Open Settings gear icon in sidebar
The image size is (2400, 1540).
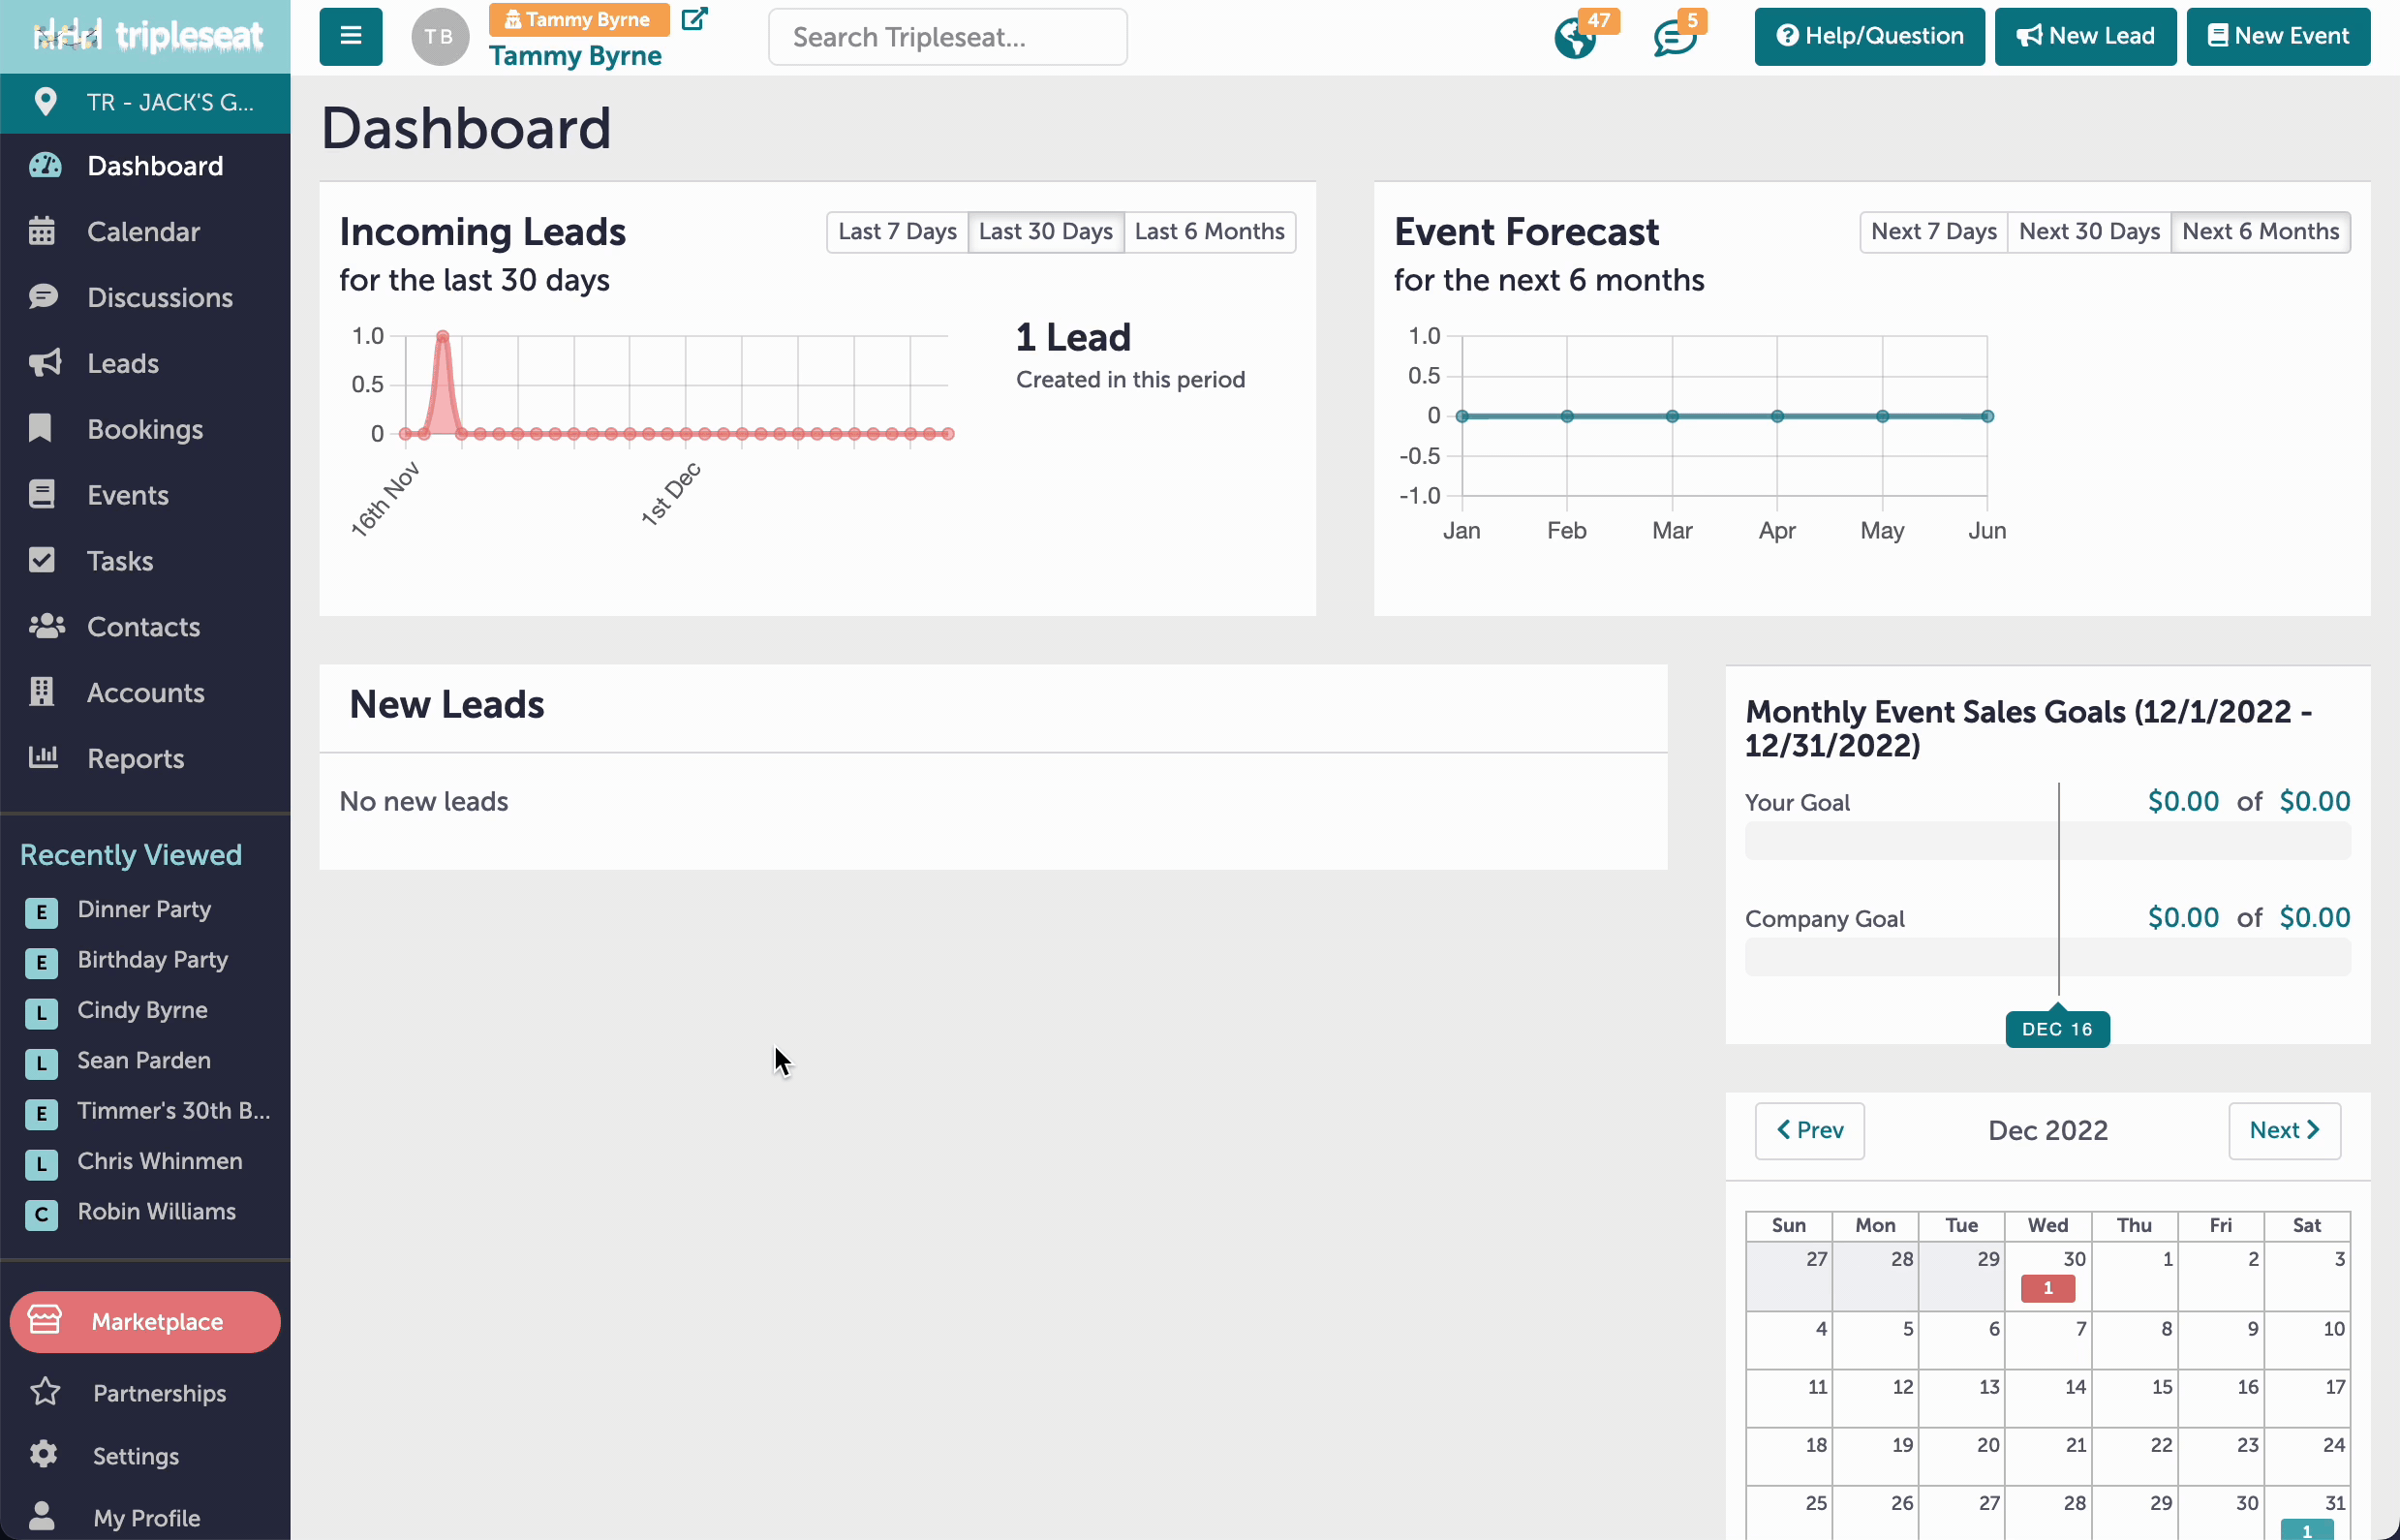tap(44, 1454)
